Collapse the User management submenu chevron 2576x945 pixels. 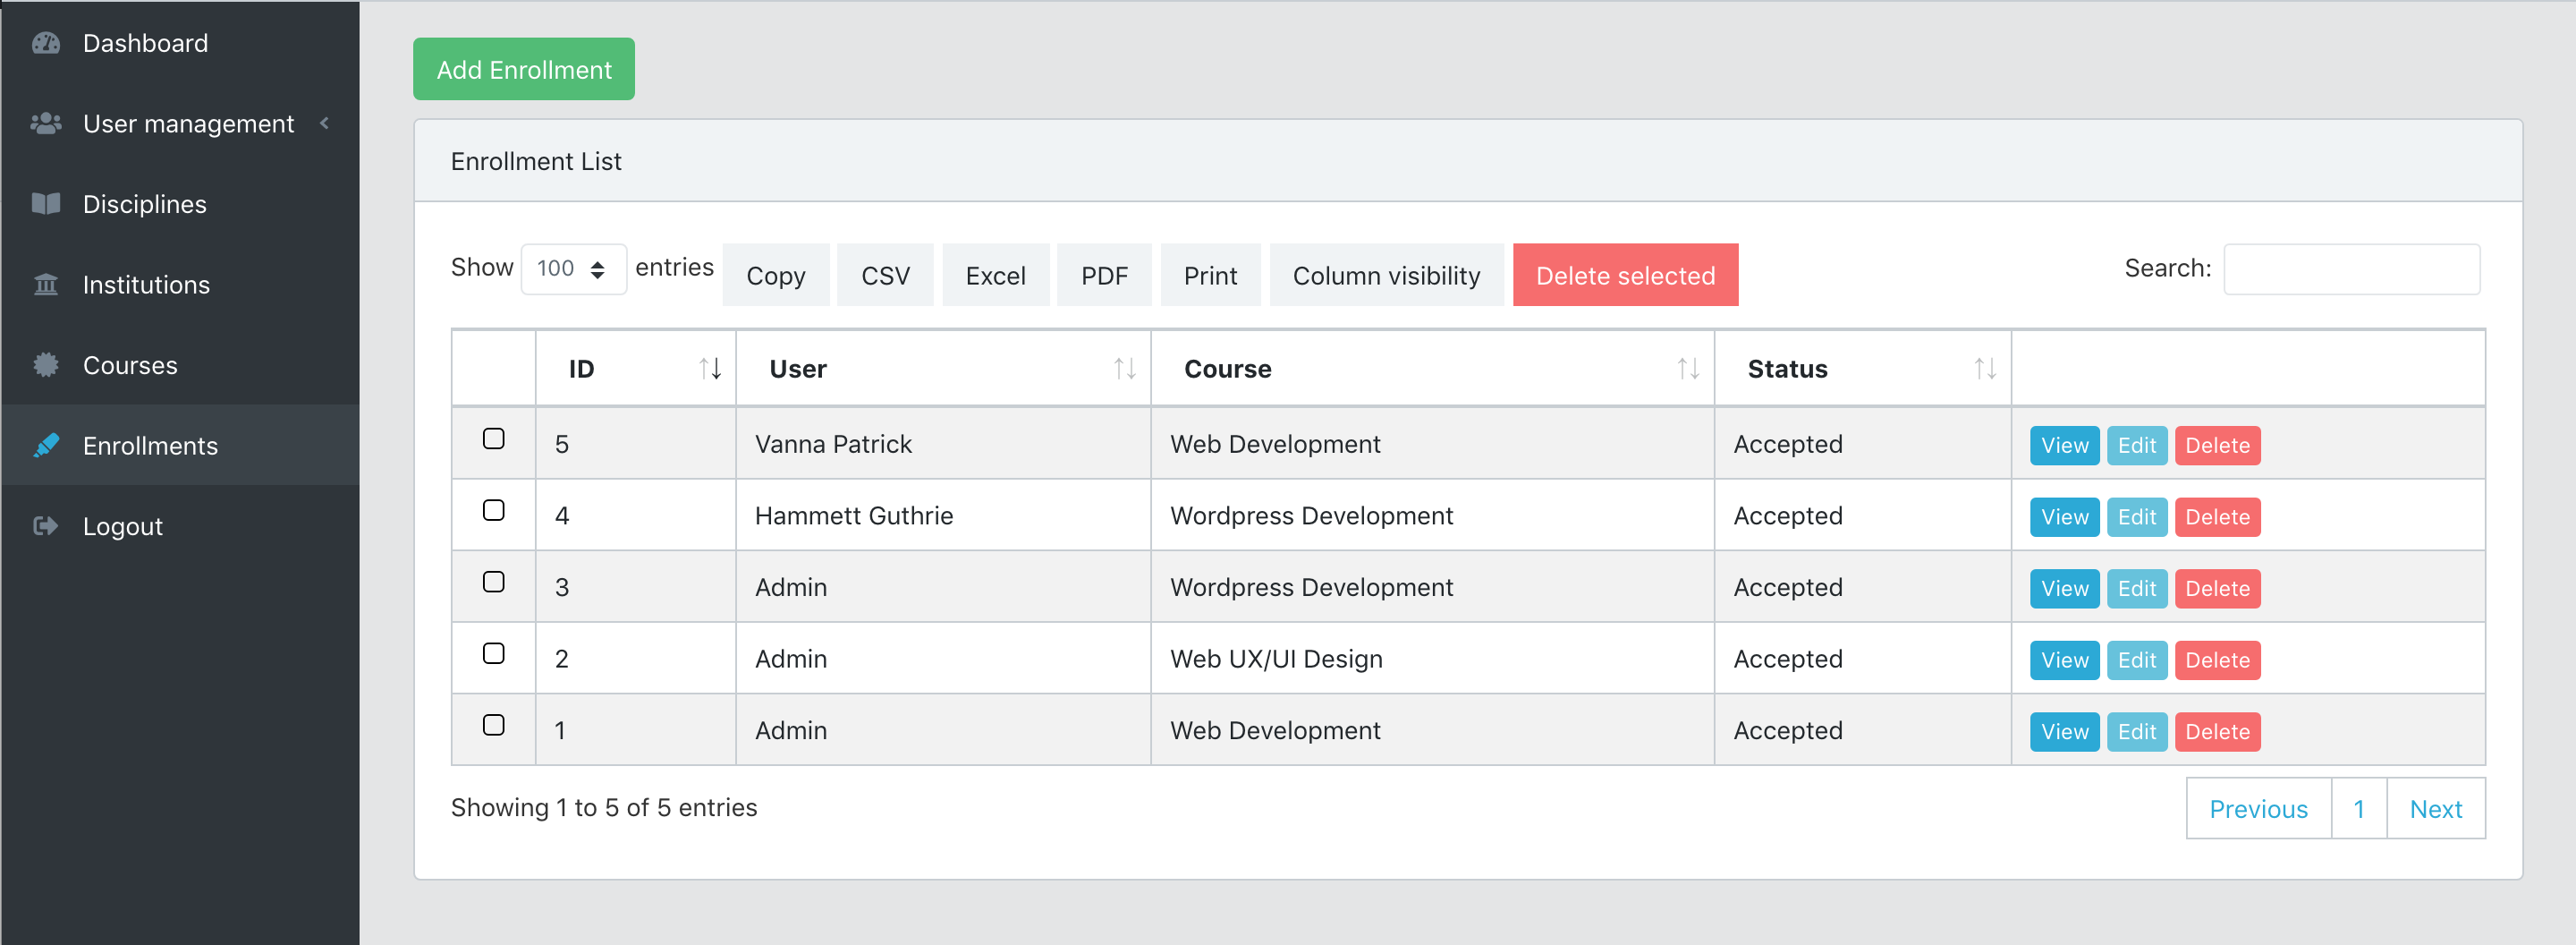point(323,123)
